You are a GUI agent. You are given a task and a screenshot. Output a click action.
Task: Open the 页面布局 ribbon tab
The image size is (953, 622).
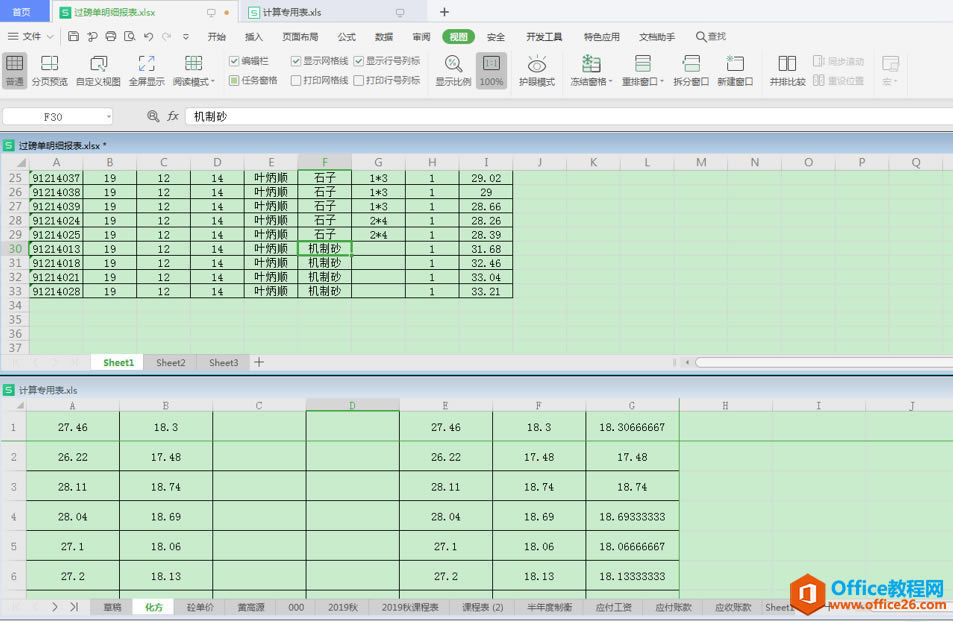click(300, 37)
